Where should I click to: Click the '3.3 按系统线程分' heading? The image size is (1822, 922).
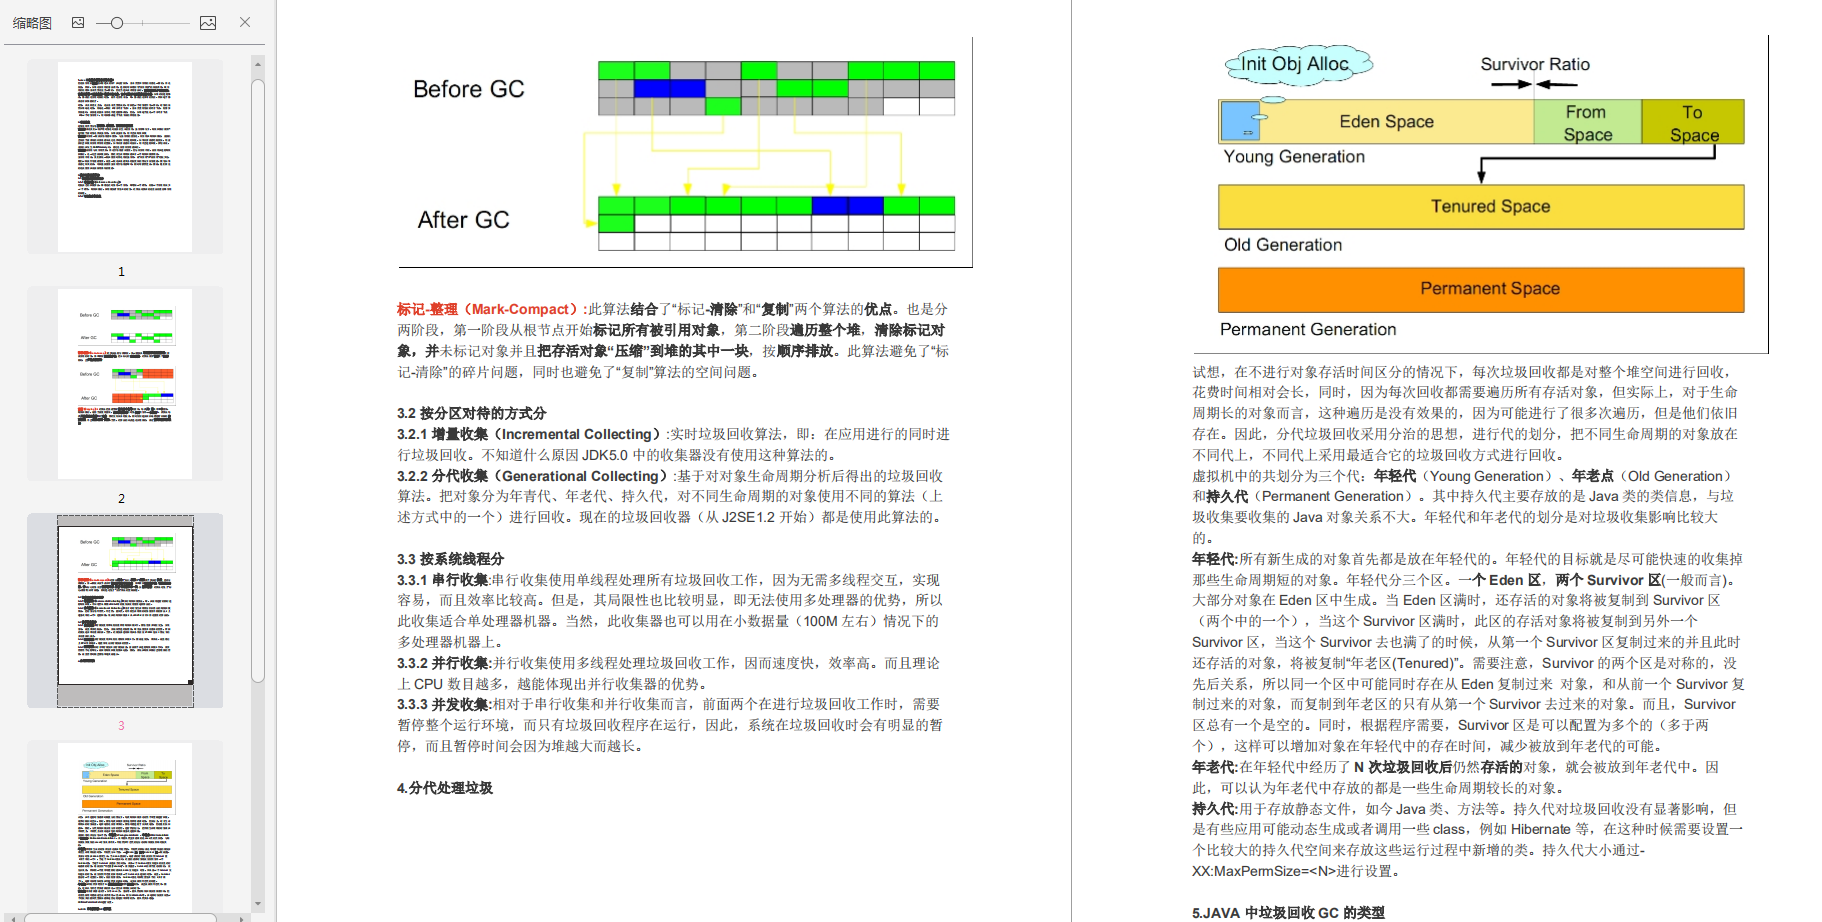pyautogui.click(x=450, y=559)
